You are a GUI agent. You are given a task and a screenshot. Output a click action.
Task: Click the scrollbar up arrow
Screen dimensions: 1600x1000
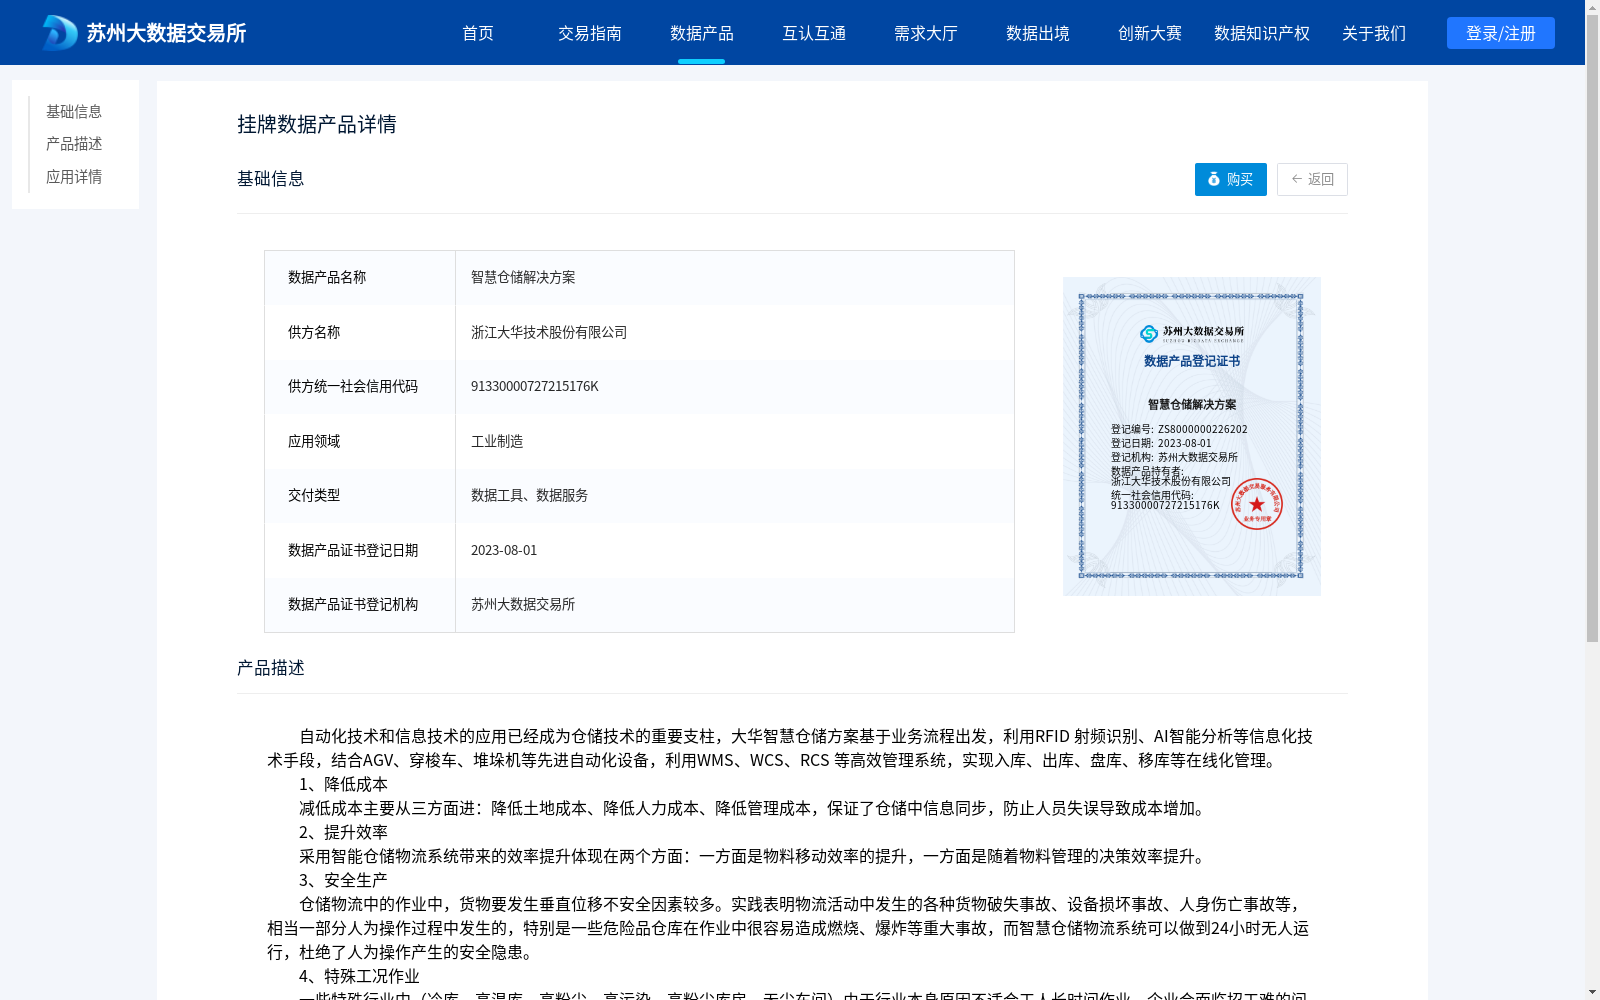pyautogui.click(x=1592, y=7)
